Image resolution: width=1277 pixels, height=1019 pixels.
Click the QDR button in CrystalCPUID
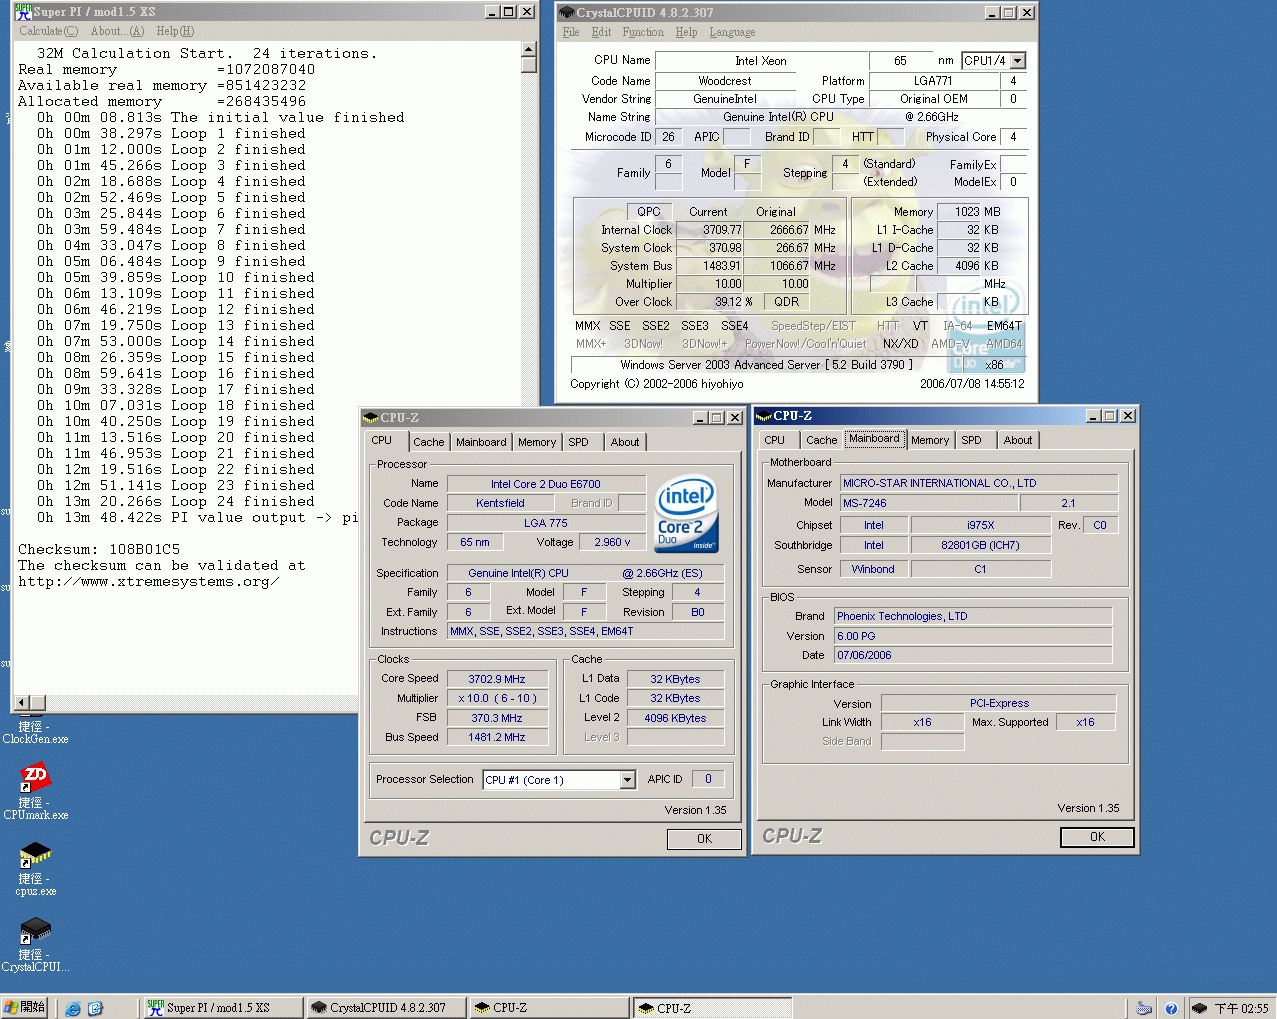(787, 302)
